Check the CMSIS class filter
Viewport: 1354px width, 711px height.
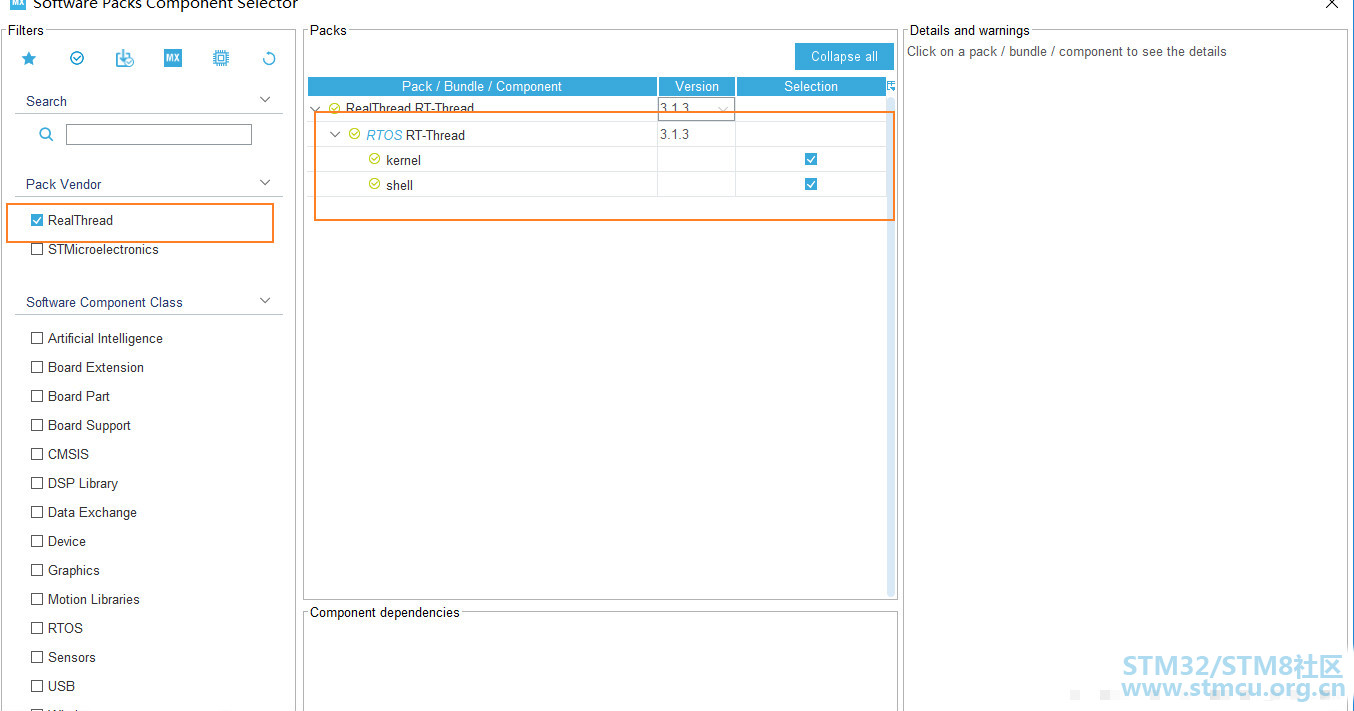[37, 454]
